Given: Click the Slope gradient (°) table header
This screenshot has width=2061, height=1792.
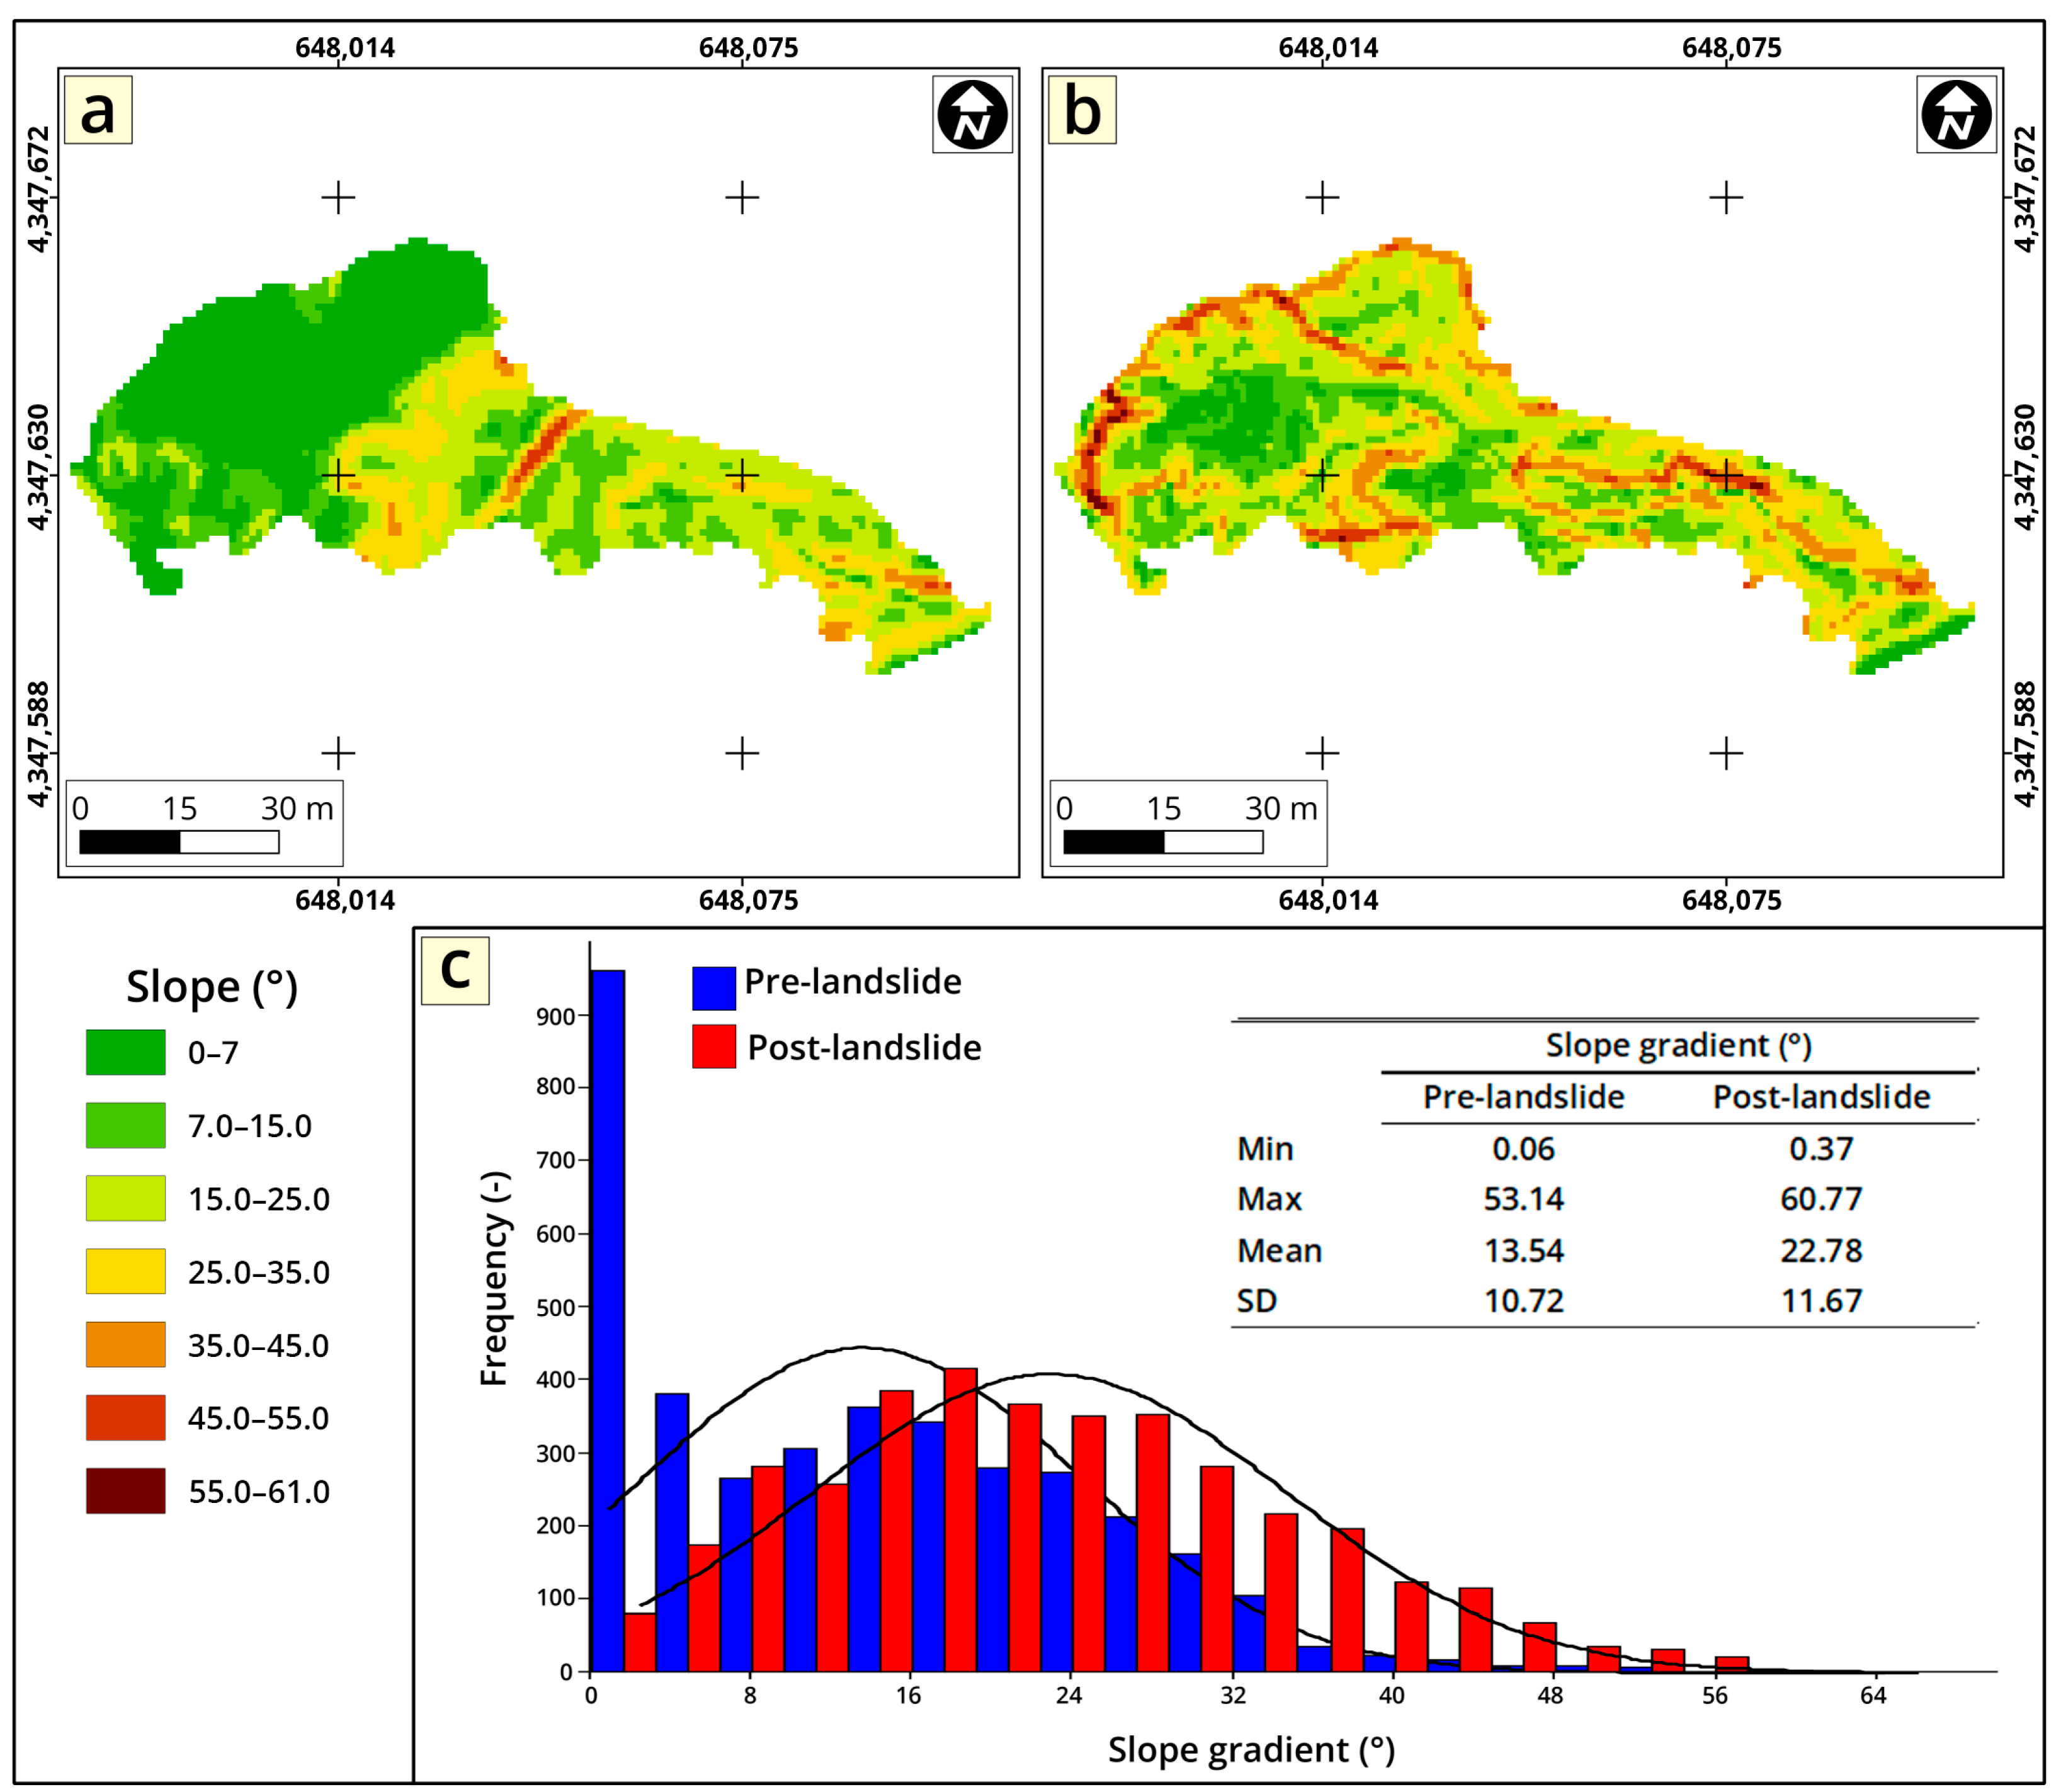Looking at the screenshot, I should click(x=1678, y=1045).
